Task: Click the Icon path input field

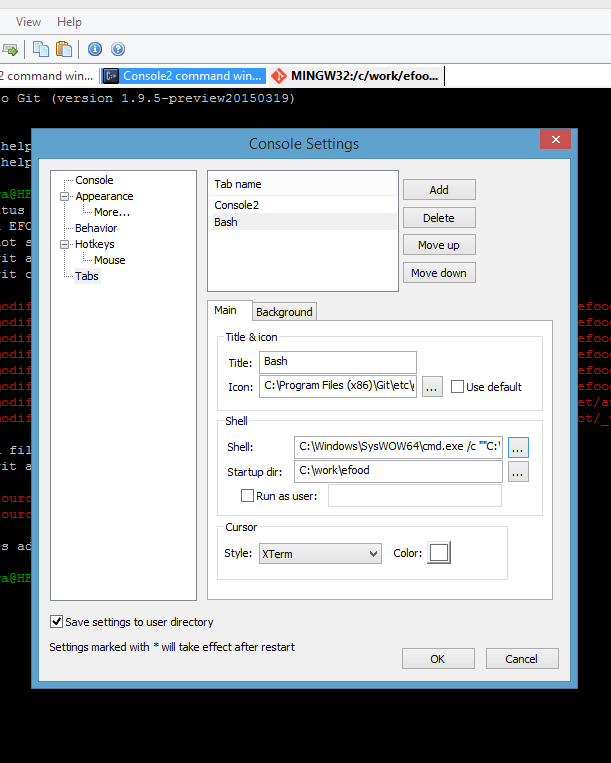Action: coord(338,386)
